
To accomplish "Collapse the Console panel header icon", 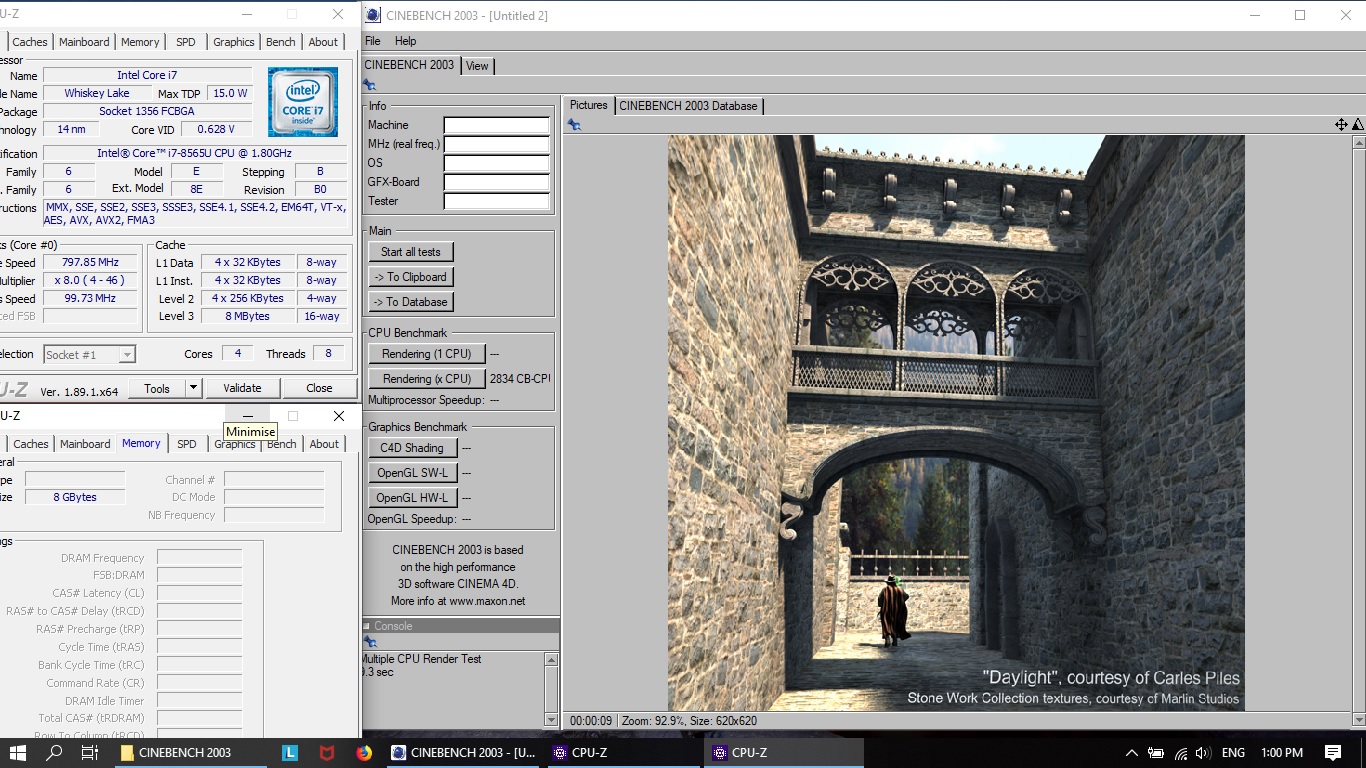I will pyautogui.click(x=367, y=626).
